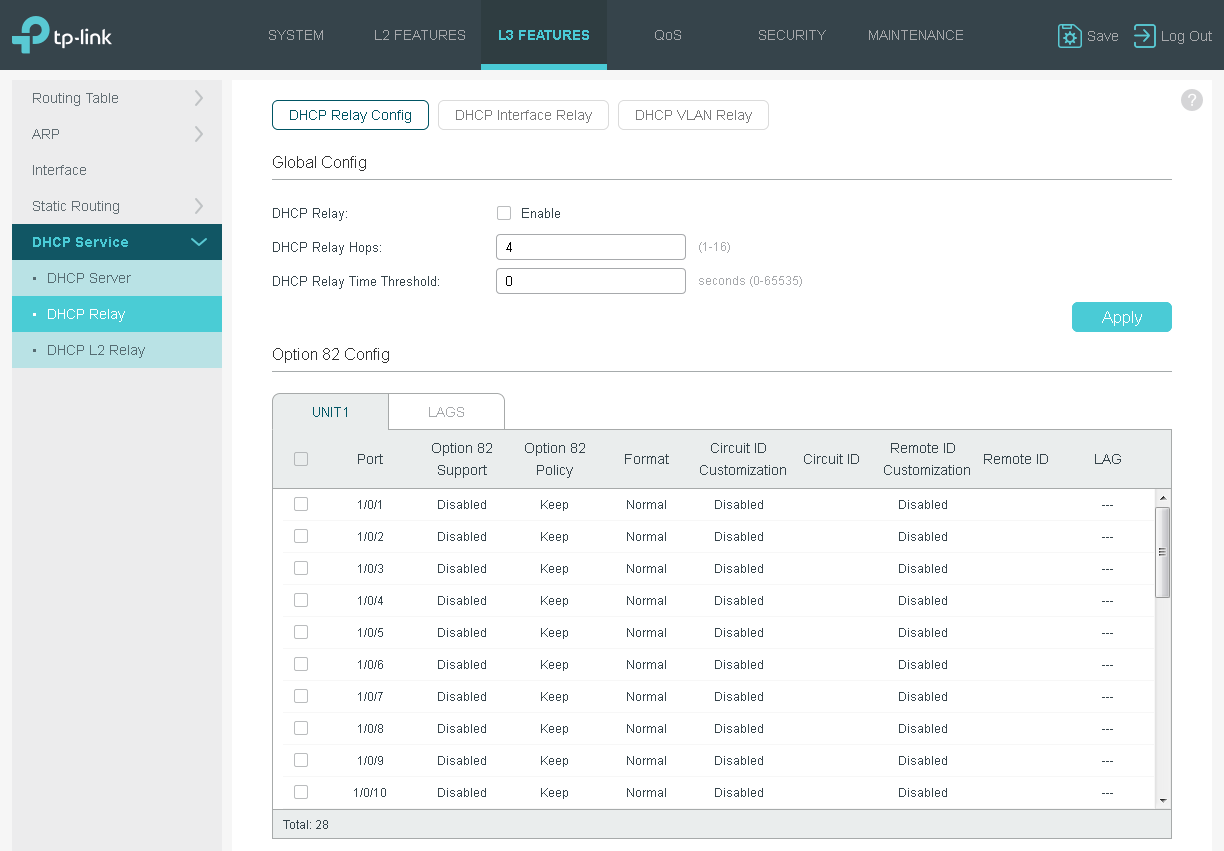The image size is (1224, 851).
Task: Click Keep policy in row 1/0/3
Action: (554, 569)
